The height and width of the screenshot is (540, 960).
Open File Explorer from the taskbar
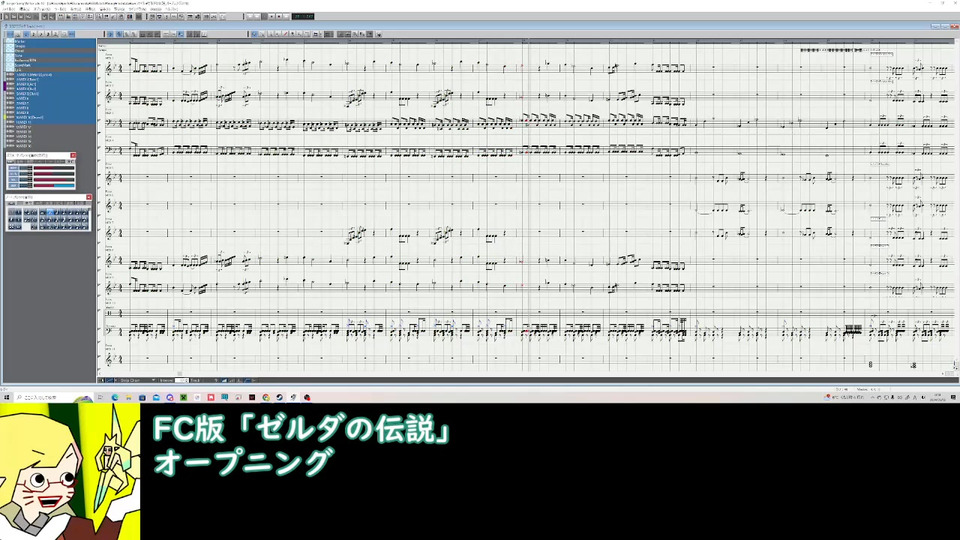tap(129, 397)
